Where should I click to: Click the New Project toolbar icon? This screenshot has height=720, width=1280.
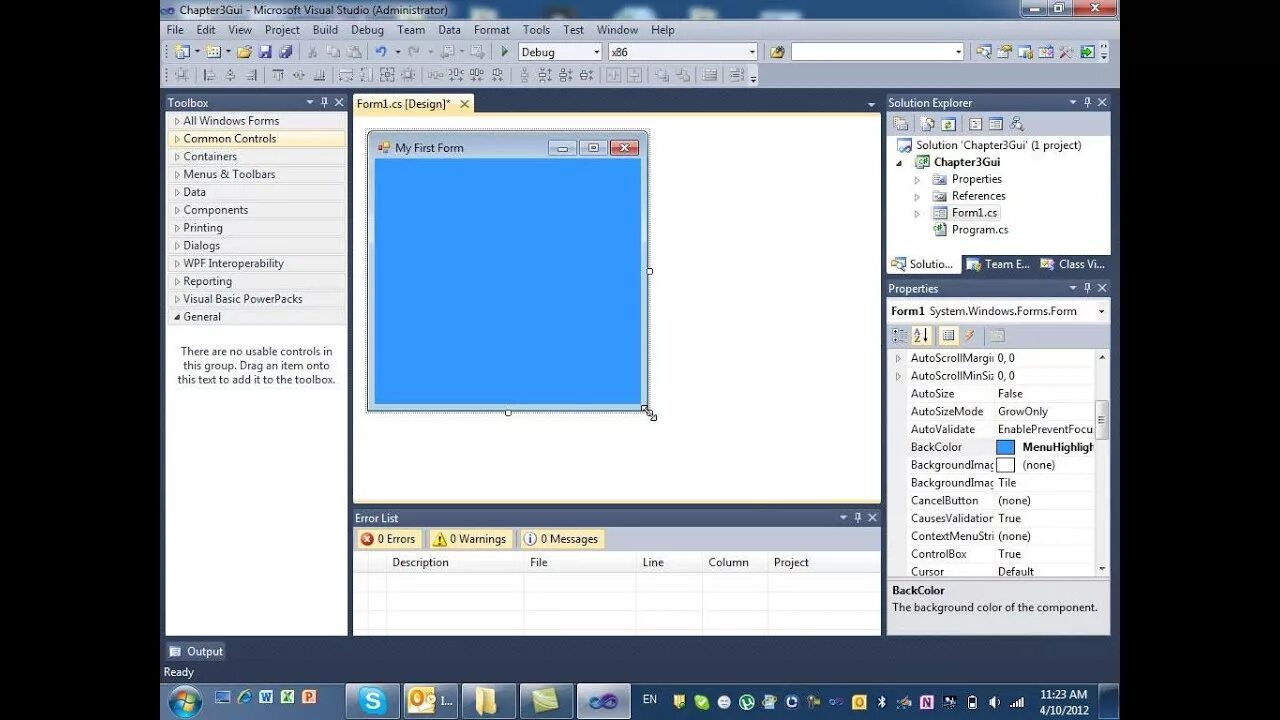tap(182, 52)
